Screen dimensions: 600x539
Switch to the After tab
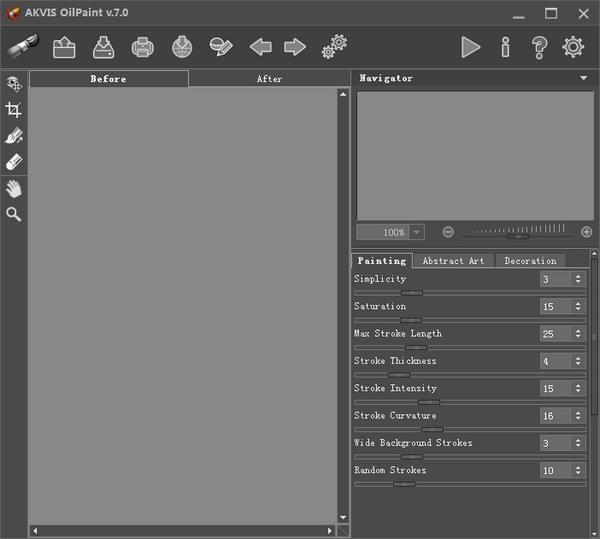269,79
